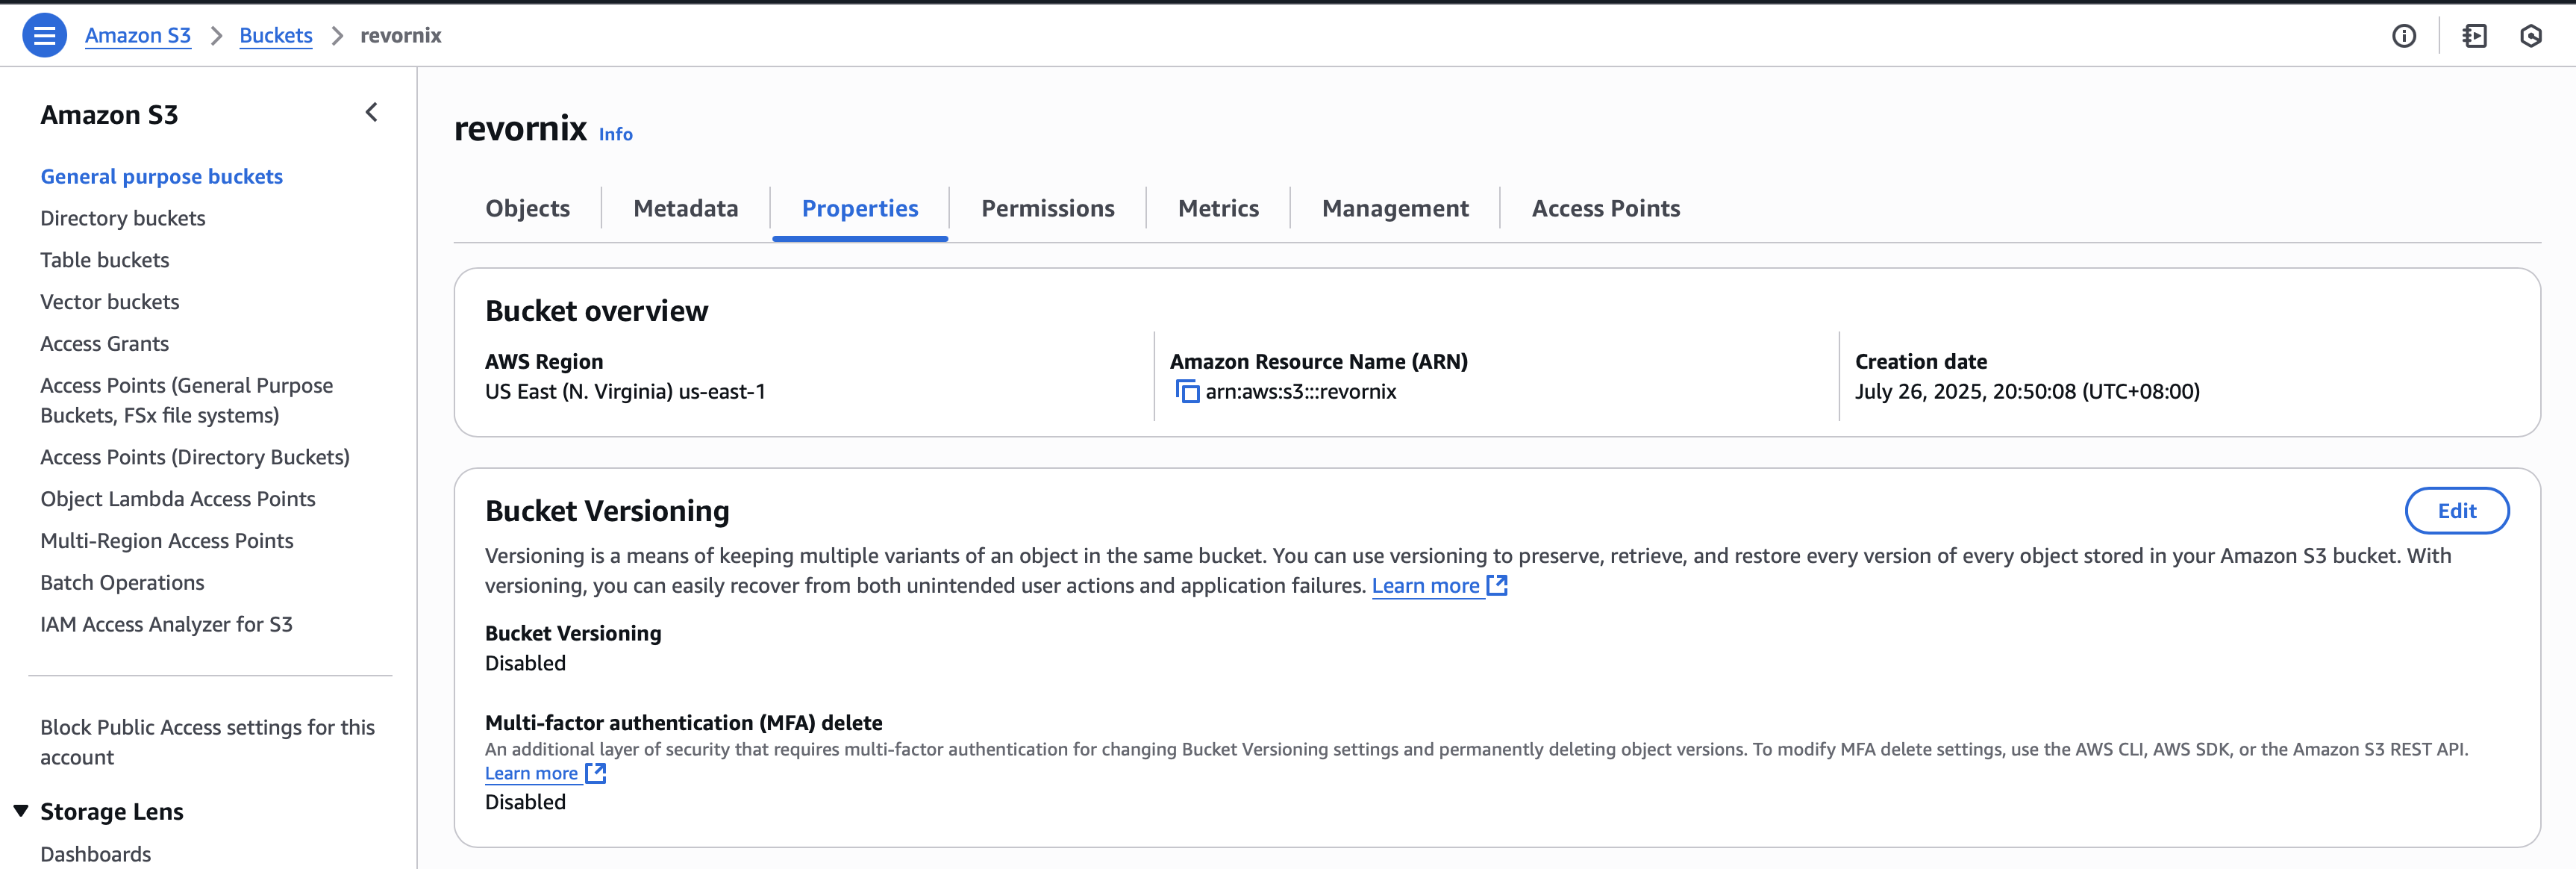The width and height of the screenshot is (2576, 869).
Task: Click the Info link beside revornix
Action: (x=615, y=134)
